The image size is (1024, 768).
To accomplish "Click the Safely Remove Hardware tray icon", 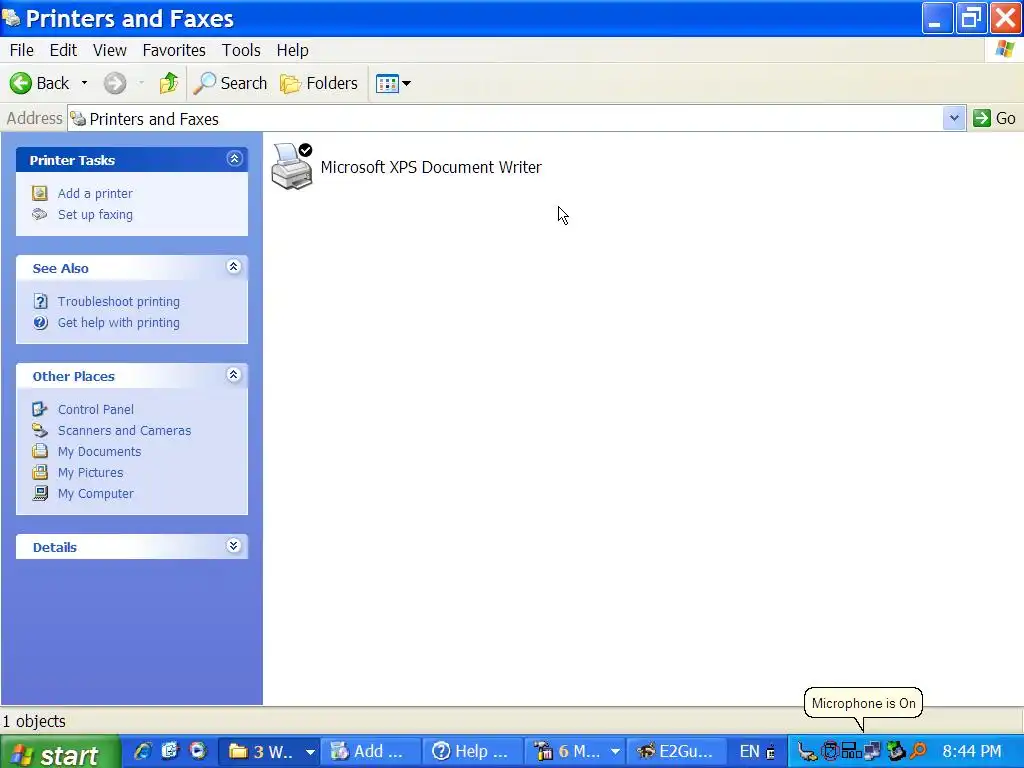I will pos(895,752).
